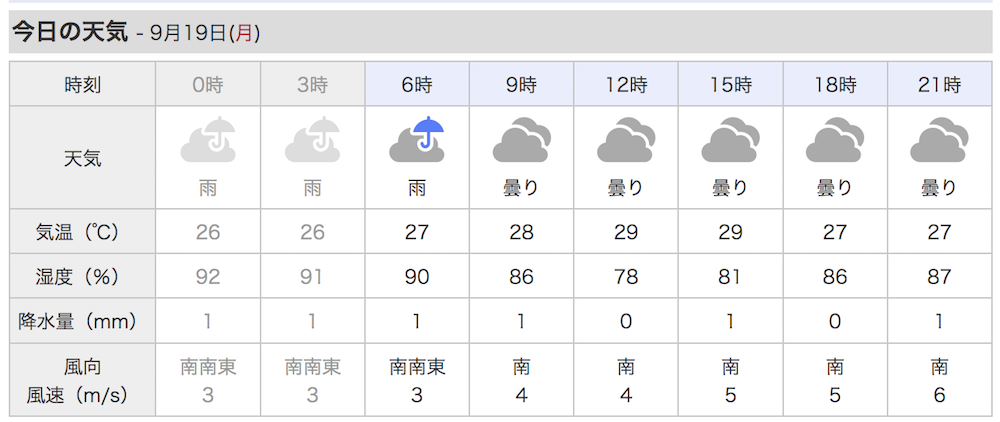Click the 今日の天気 heading
The width and height of the screenshot is (1000, 422).
click(x=71, y=32)
